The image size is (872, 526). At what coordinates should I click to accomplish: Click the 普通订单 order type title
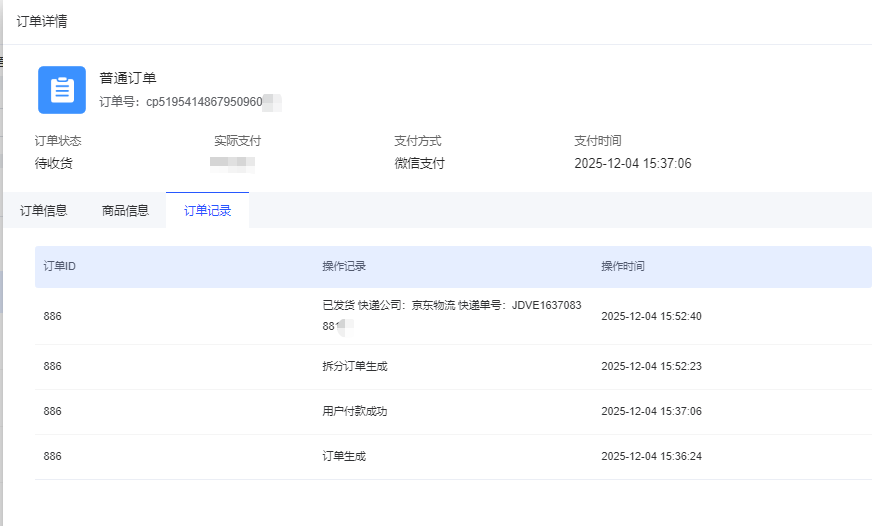(128, 78)
